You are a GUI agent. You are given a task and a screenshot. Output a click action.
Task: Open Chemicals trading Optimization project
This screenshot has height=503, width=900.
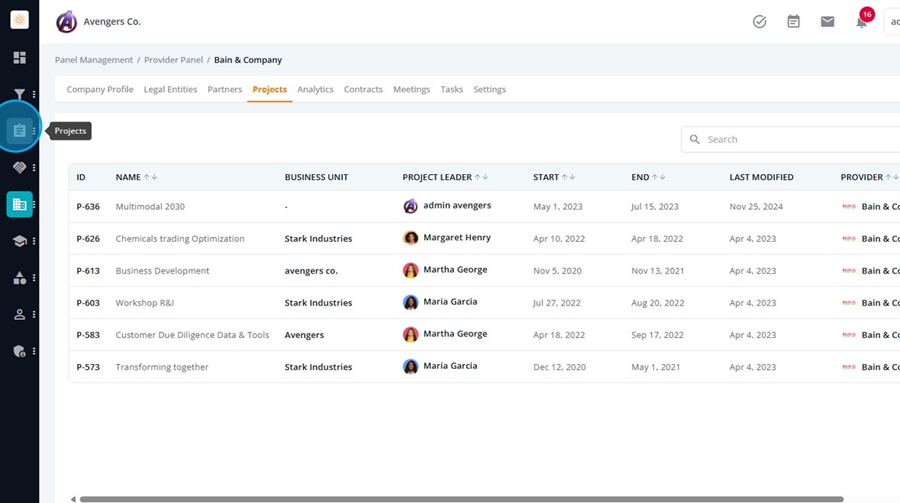pos(180,239)
